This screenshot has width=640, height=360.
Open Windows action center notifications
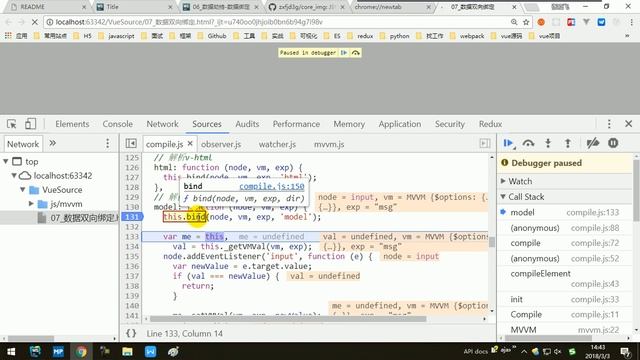[x=625, y=351]
